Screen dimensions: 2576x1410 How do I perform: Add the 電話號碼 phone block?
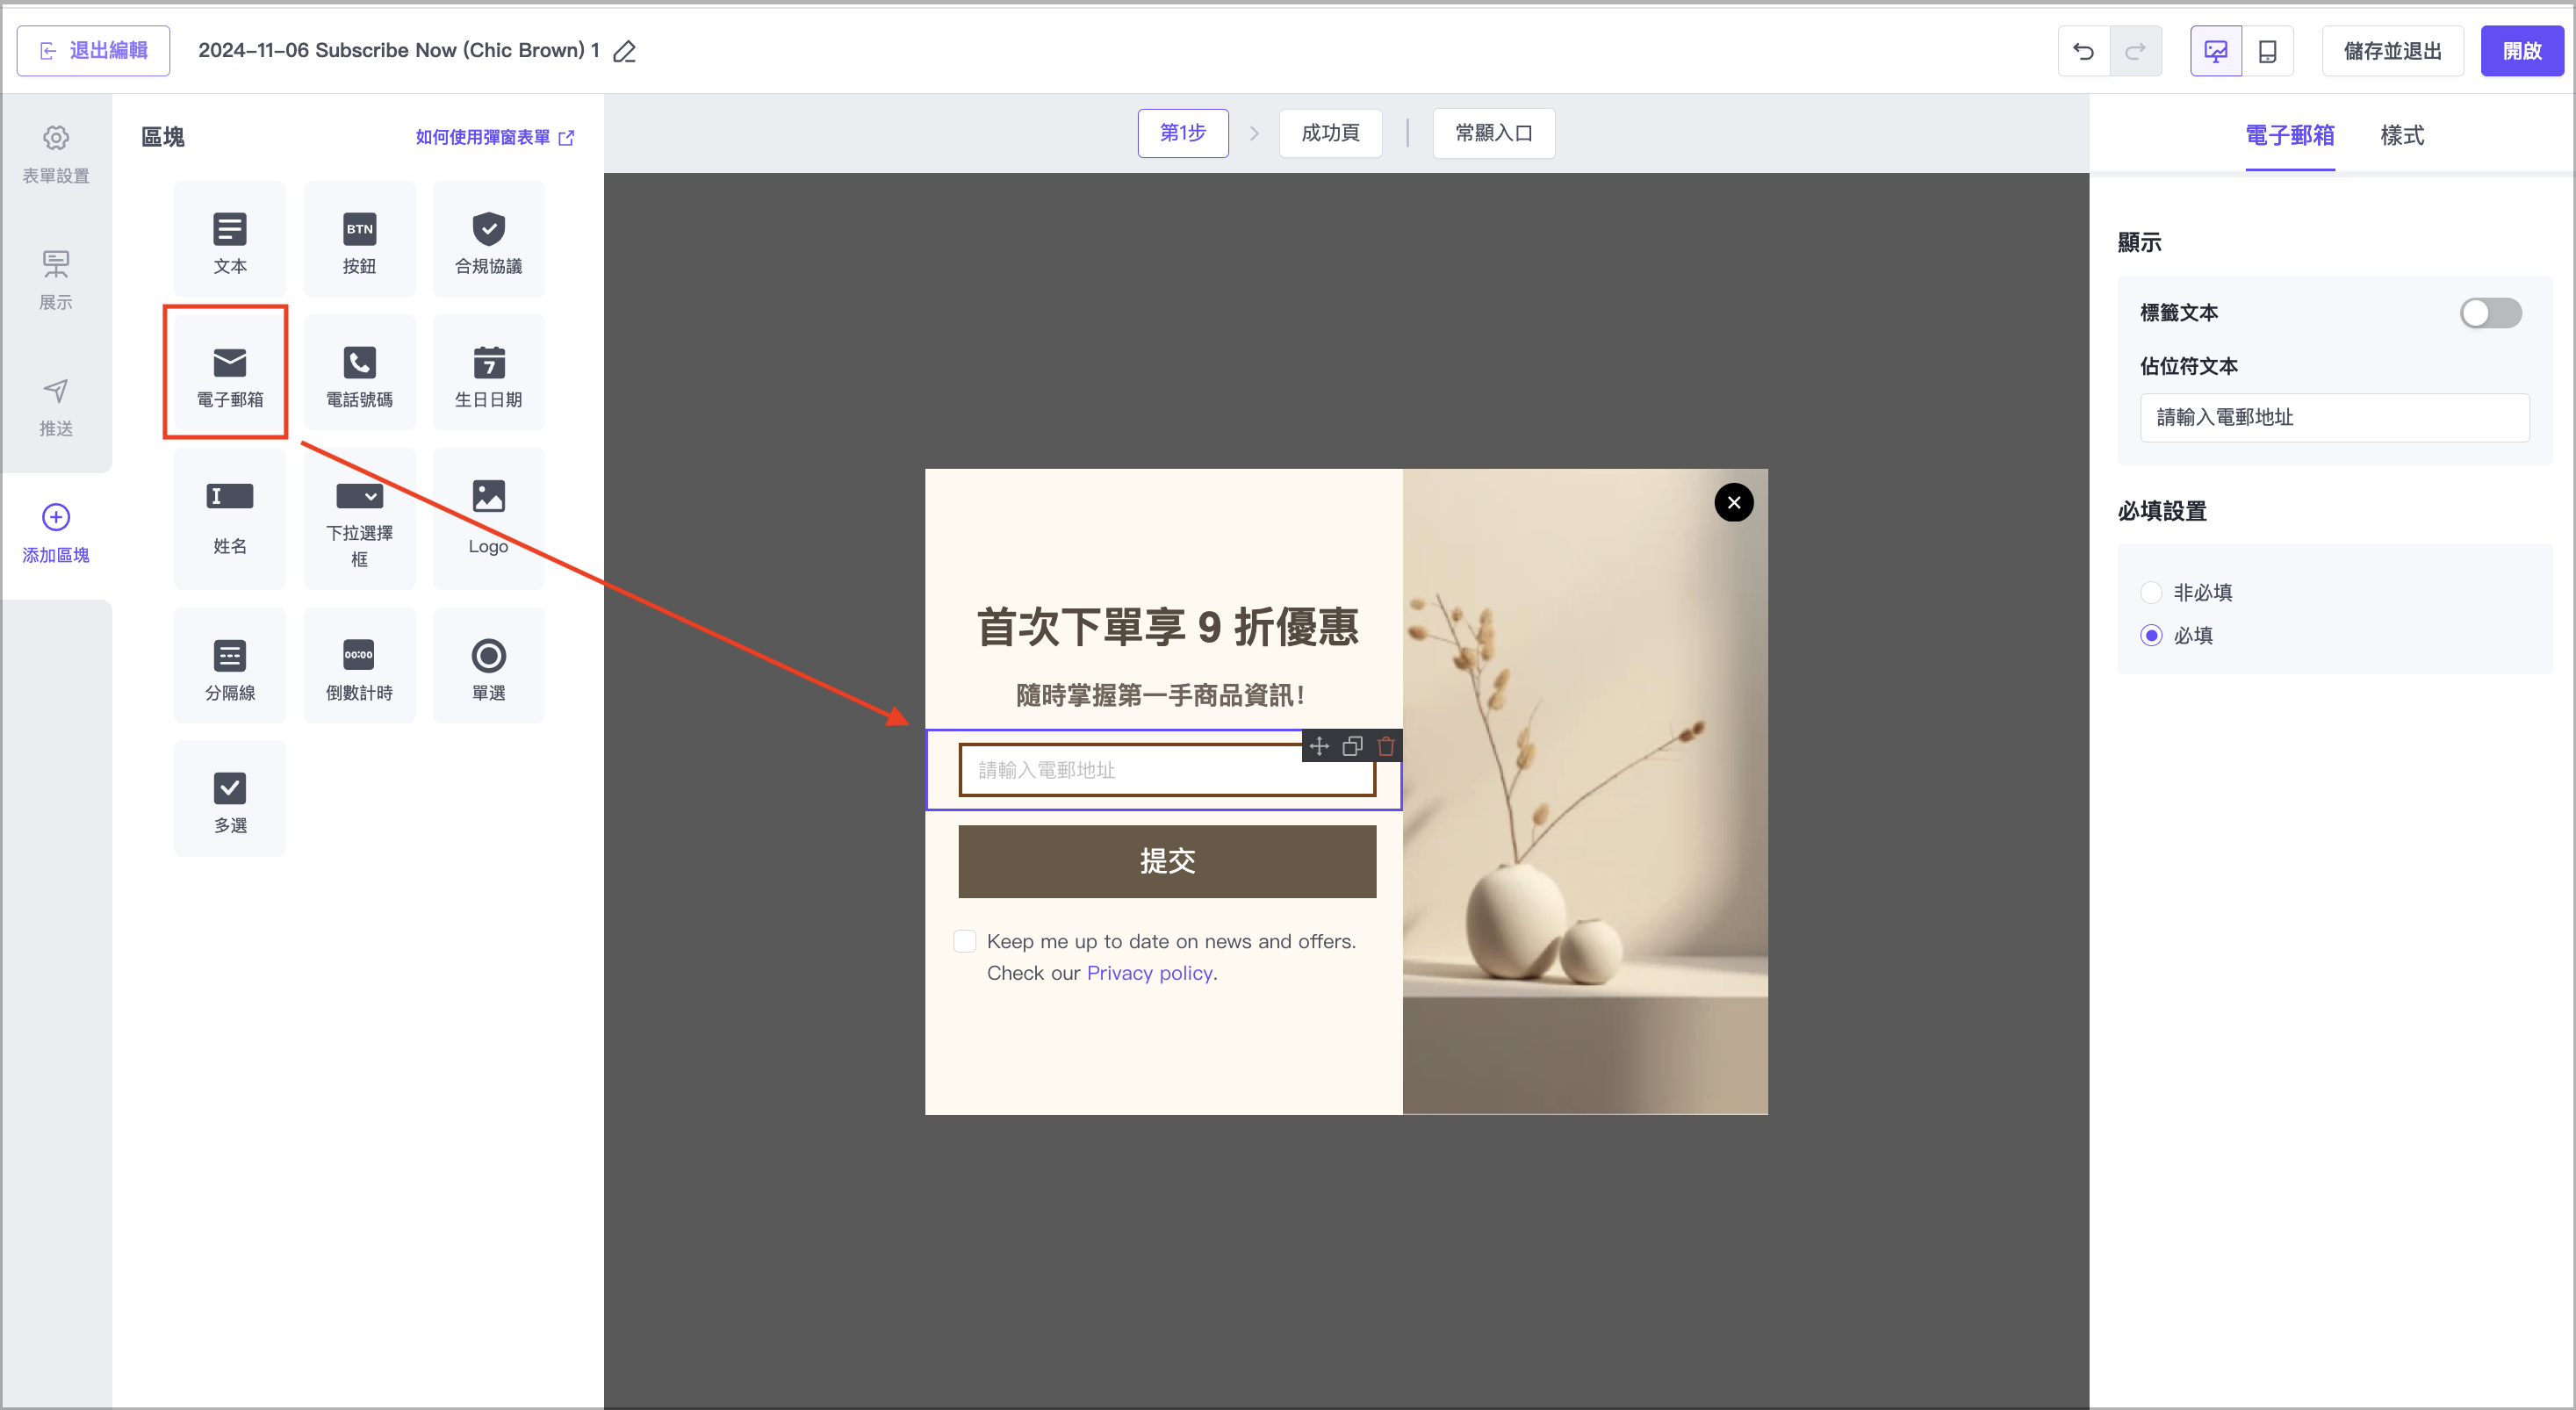click(x=359, y=374)
